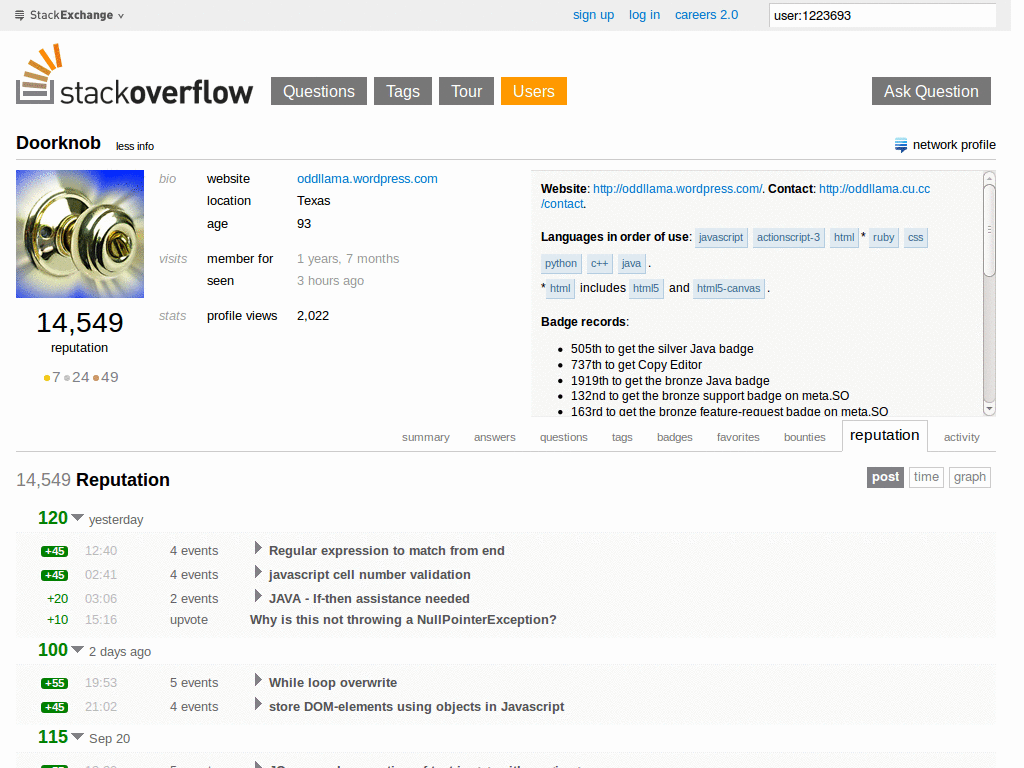Switch to the favorites tab

pos(738,438)
